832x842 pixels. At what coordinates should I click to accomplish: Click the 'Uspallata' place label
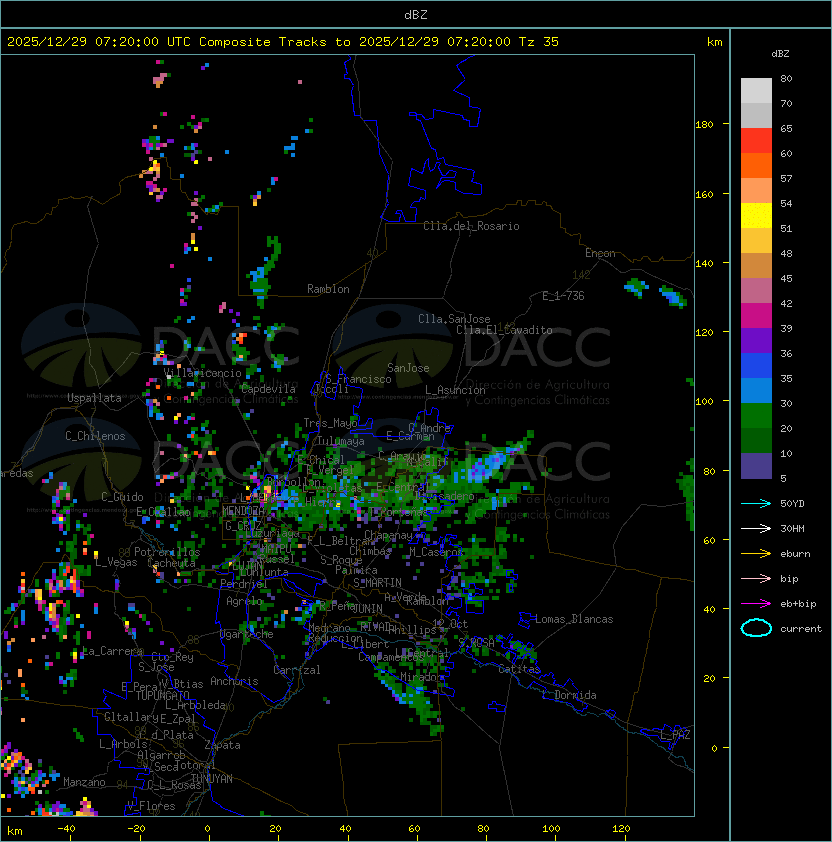[x=95, y=398]
